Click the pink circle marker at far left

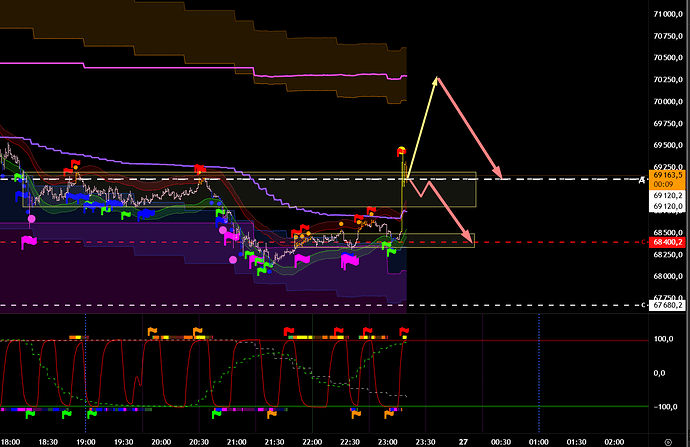tap(31, 217)
